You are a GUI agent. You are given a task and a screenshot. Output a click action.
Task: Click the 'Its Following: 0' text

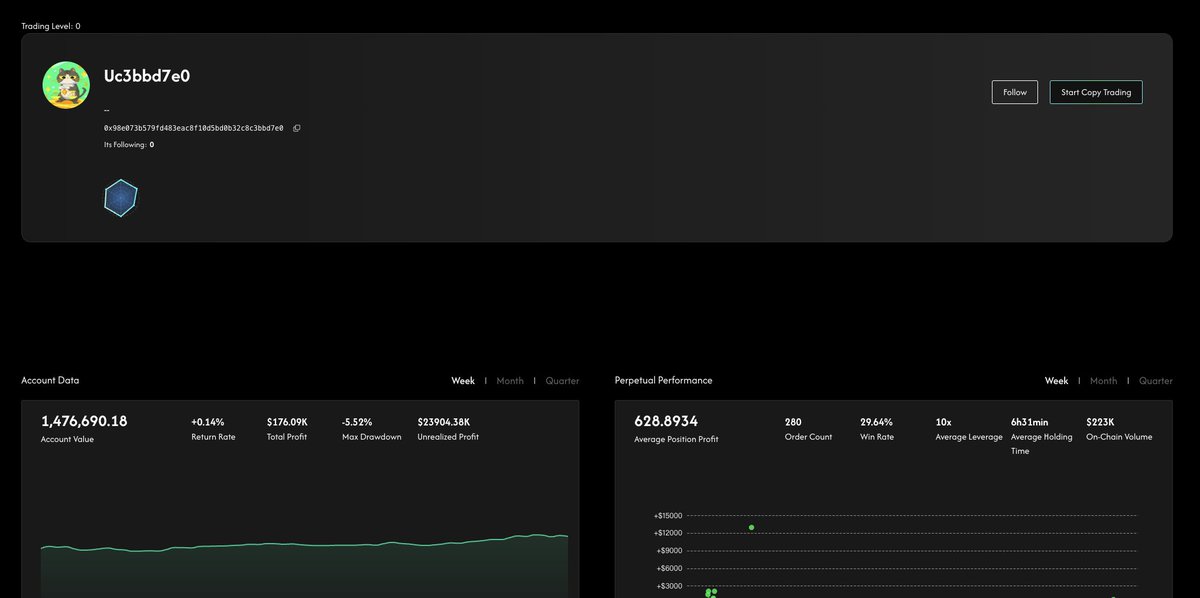(129, 145)
